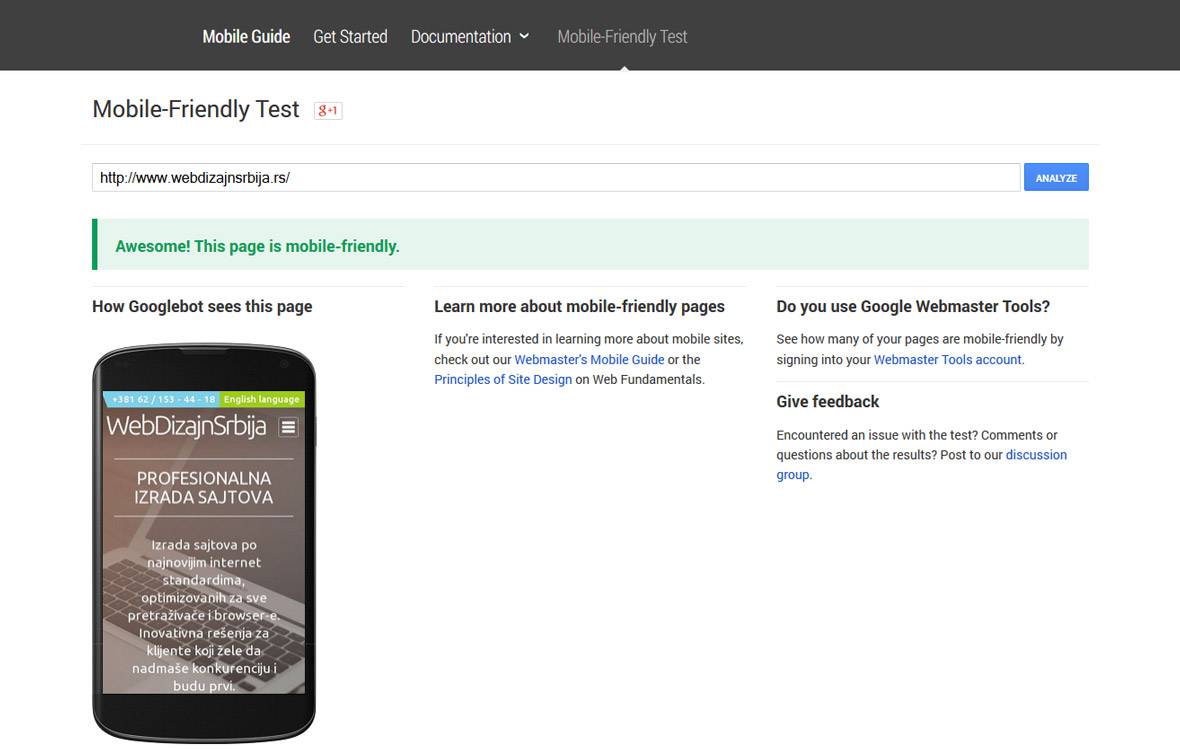Open the Webmaster Tools account link
The height and width of the screenshot is (749, 1180).
click(947, 360)
